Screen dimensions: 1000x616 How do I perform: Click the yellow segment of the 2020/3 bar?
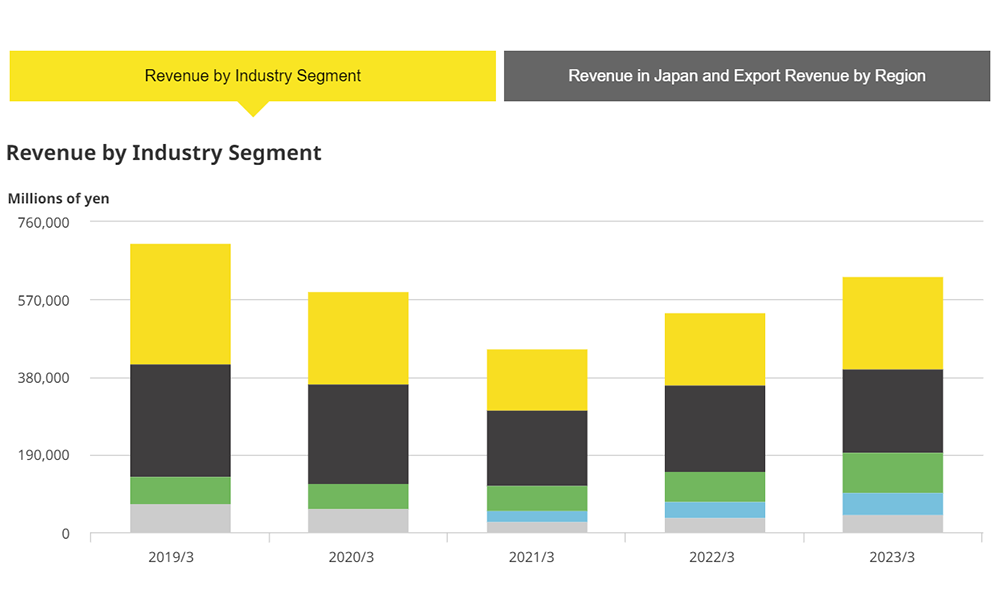pyautogui.click(x=358, y=338)
